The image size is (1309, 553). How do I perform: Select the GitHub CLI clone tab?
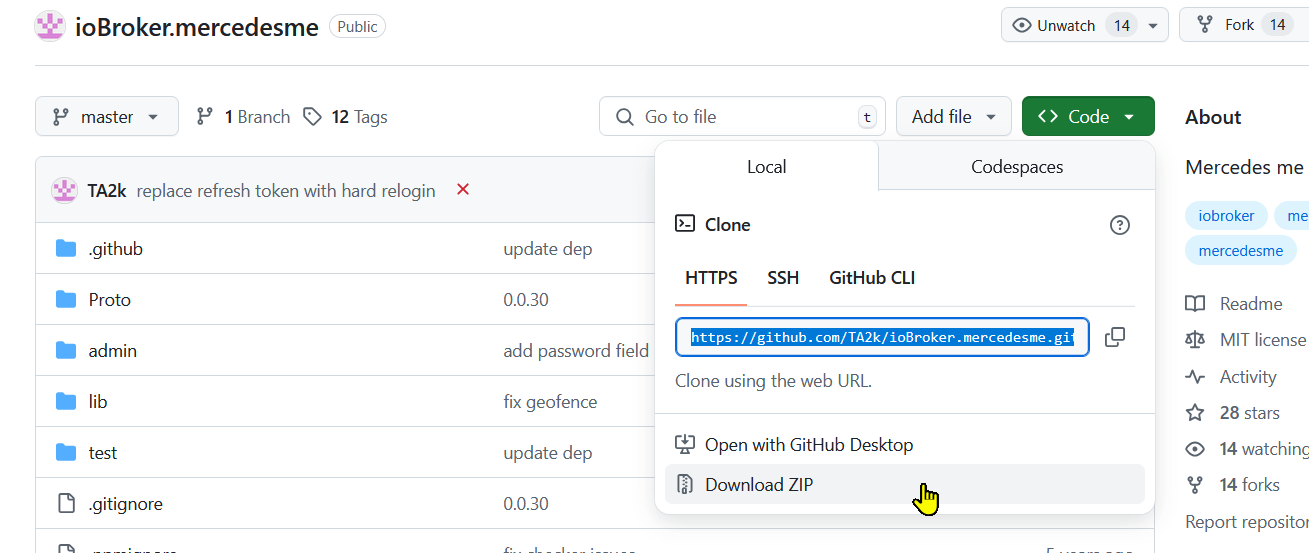872,278
